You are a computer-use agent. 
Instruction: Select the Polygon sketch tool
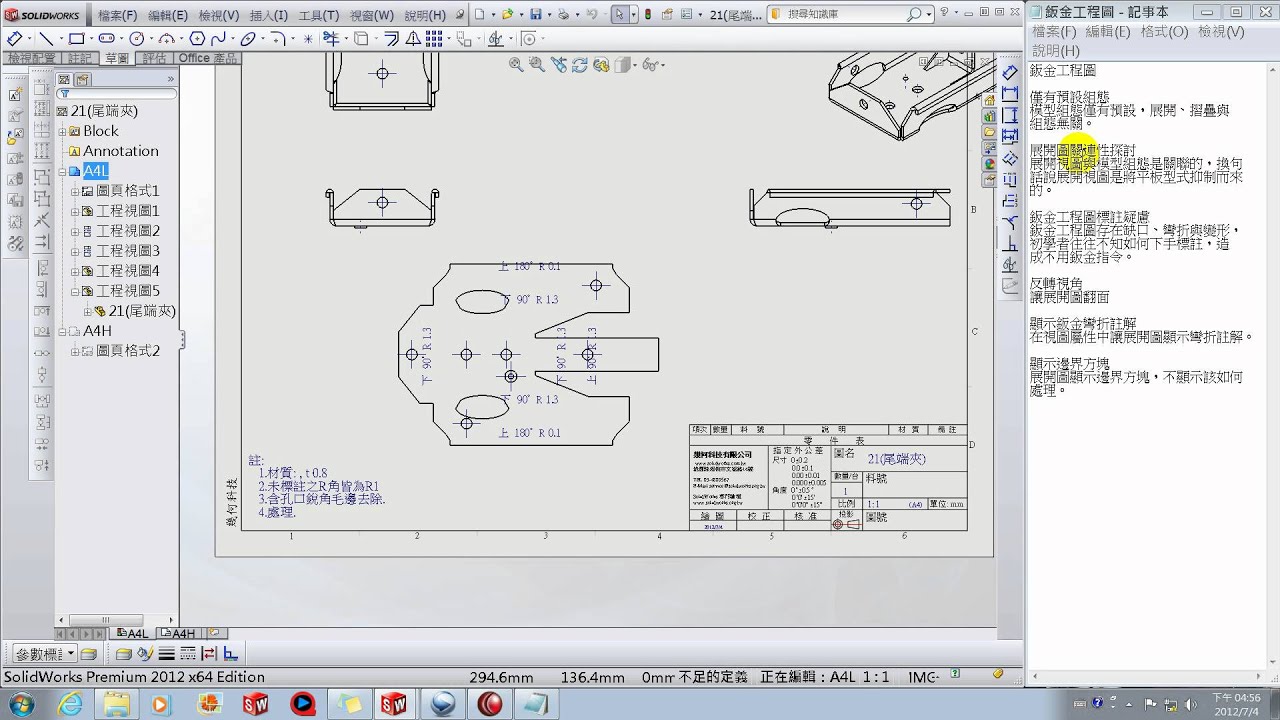pyautogui.click(x=197, y=38)
